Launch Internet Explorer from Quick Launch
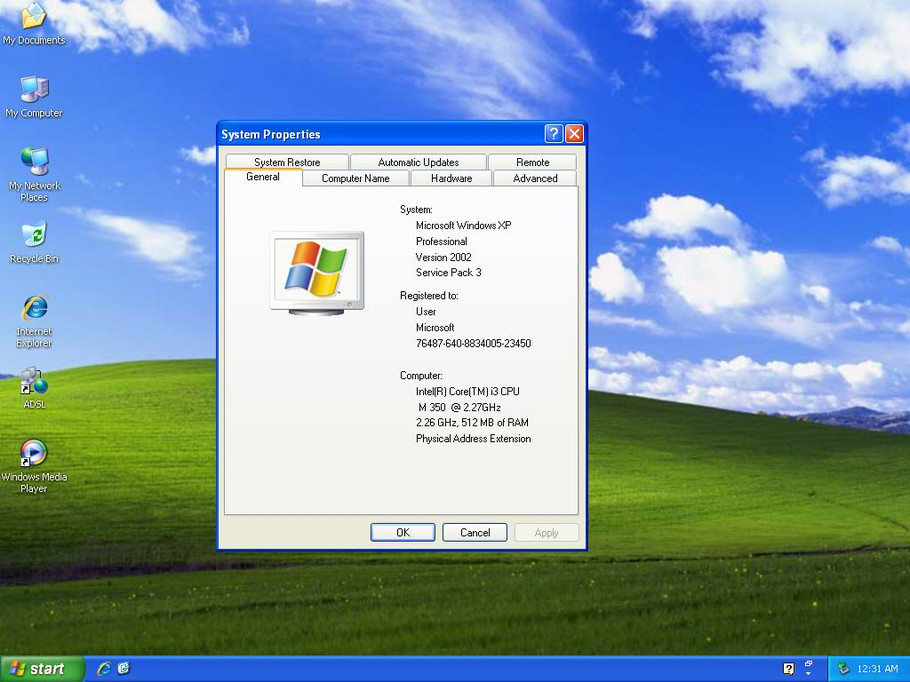910x682 pixels. (x=104, y=668)
